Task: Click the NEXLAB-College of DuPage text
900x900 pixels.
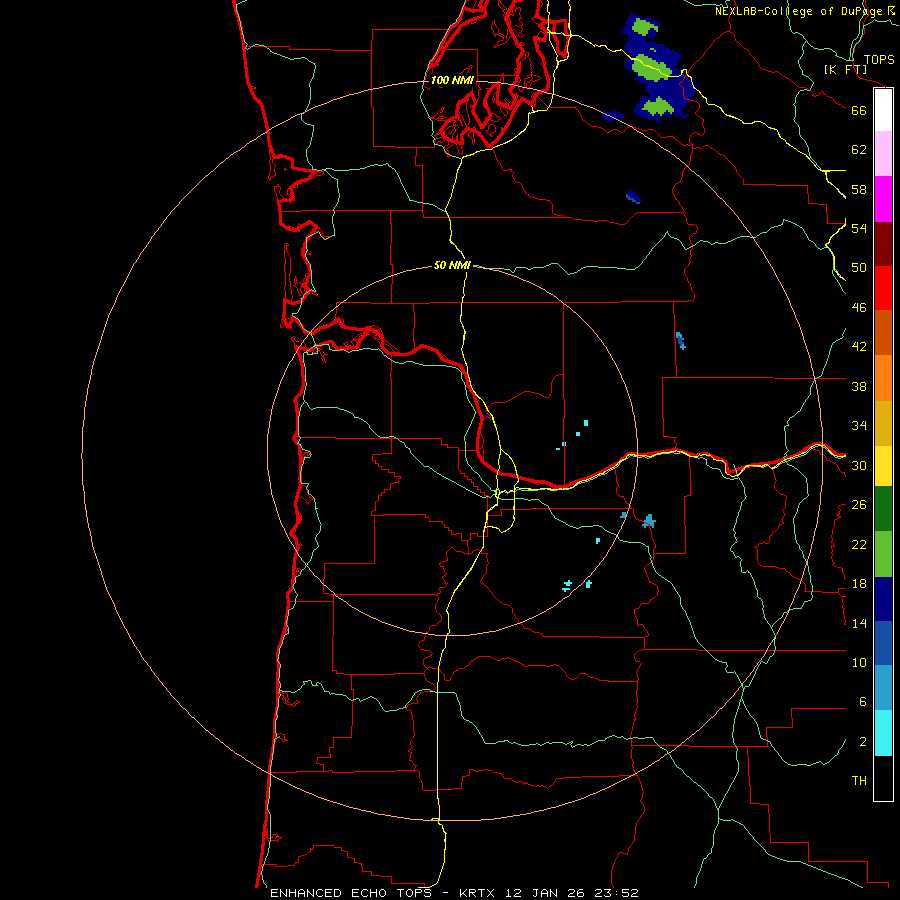Action: tap(798, 11)
